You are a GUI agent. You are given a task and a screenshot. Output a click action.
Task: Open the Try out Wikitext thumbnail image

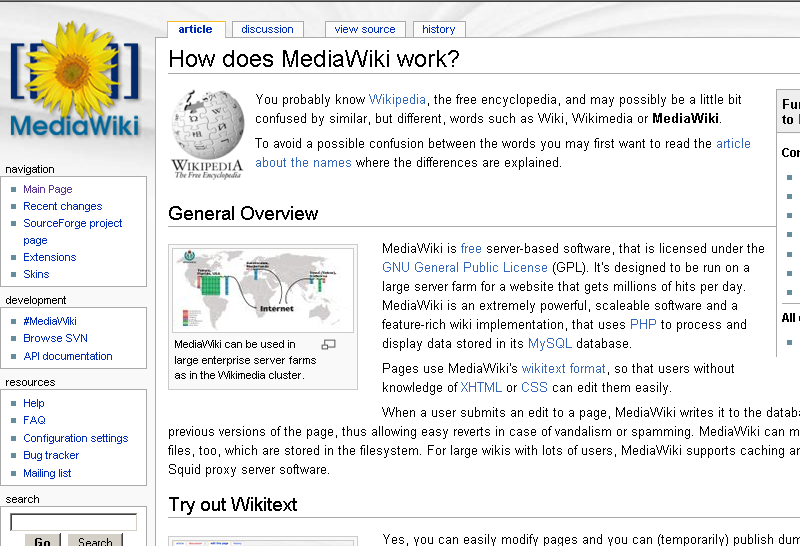[263, 542]
